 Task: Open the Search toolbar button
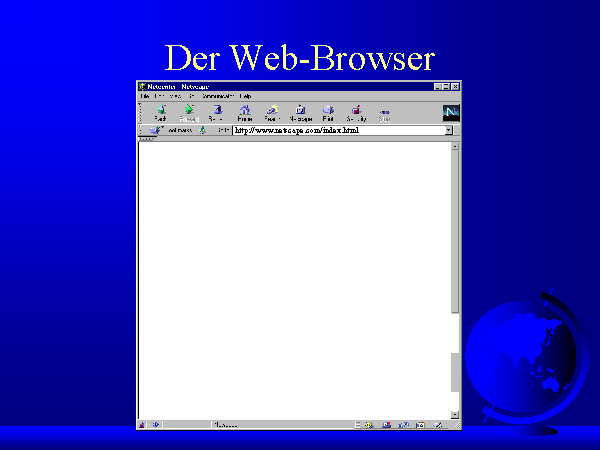pos(272,113)
